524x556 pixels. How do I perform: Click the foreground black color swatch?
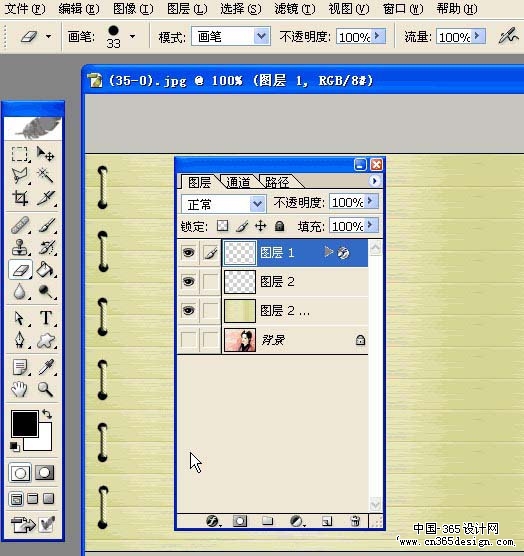[x=24, y=423]
